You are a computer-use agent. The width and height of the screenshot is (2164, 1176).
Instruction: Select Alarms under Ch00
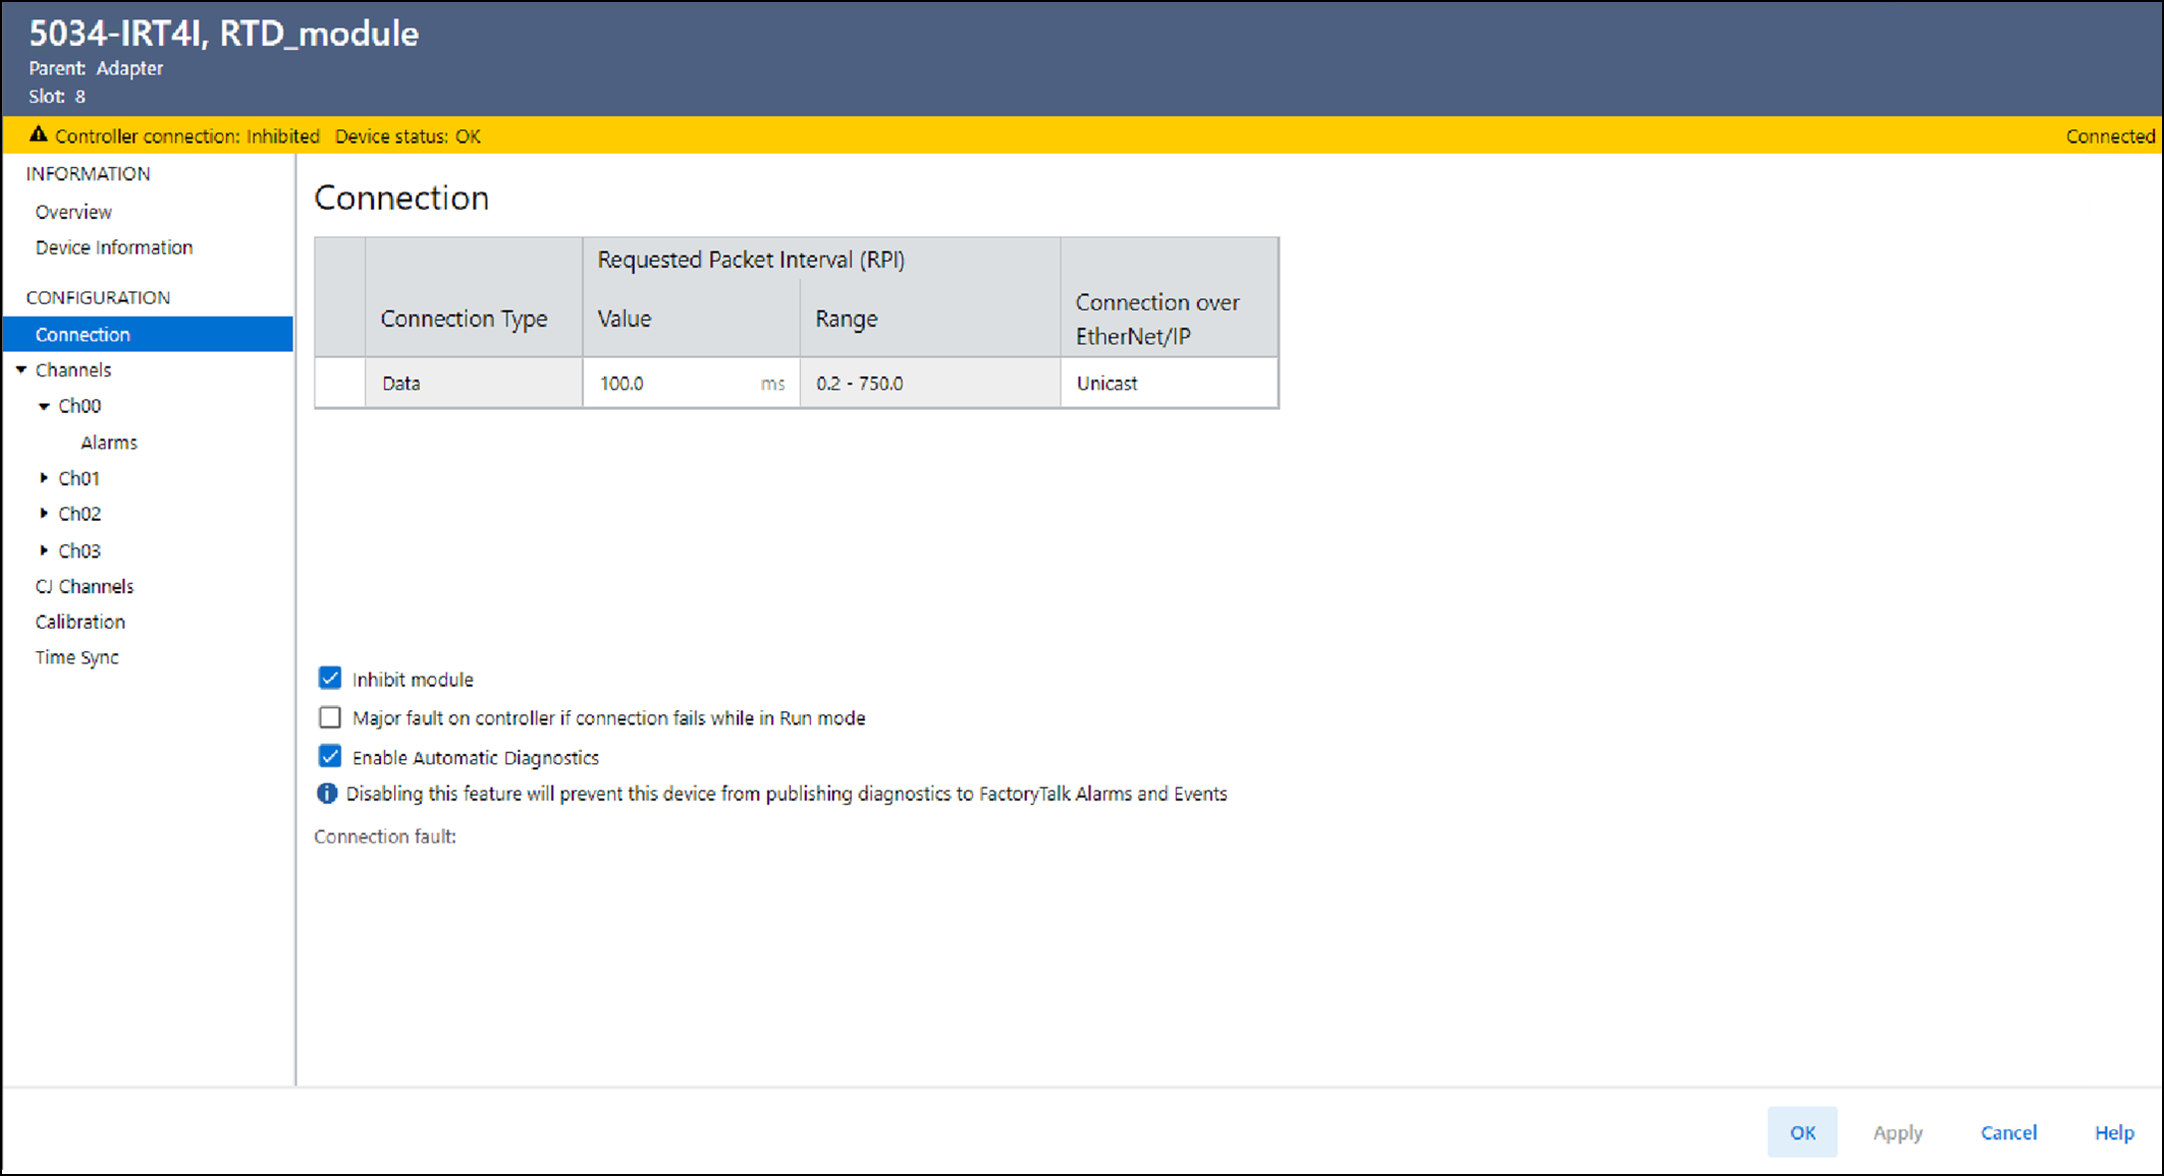pyautogui.click(x=109, y=442)
